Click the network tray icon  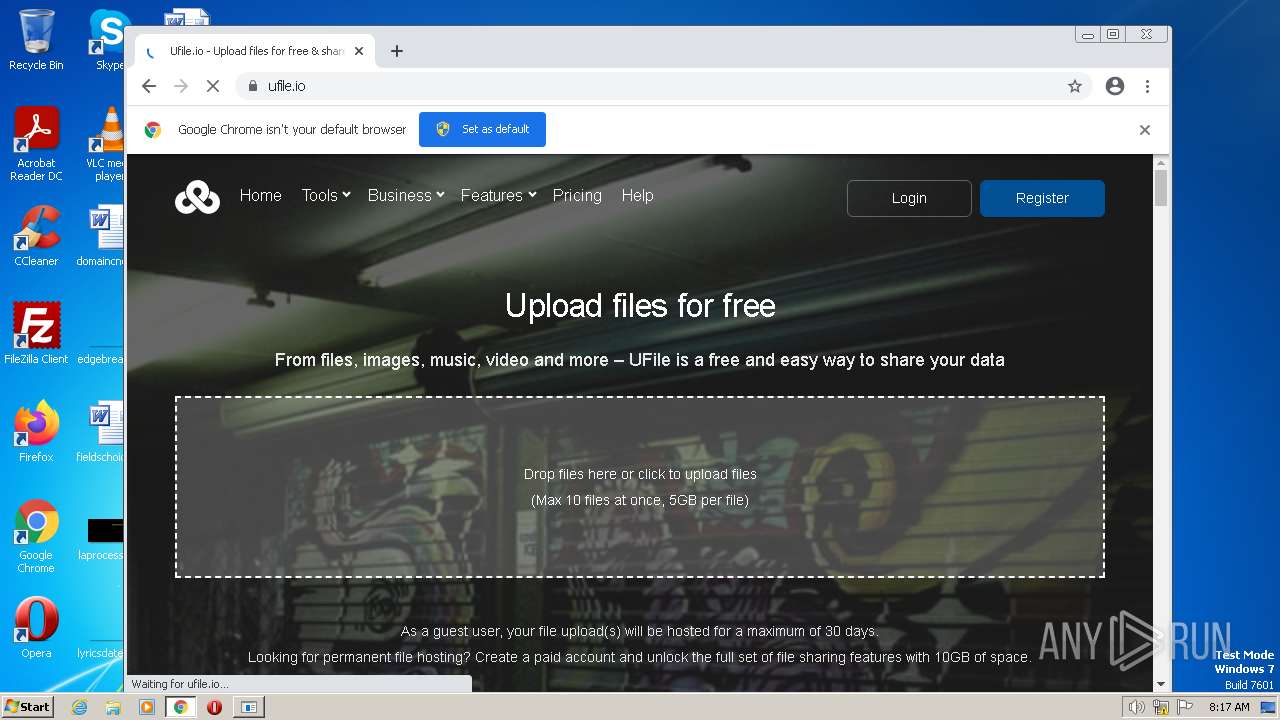pyautogui.click(x=1161, y=707)
